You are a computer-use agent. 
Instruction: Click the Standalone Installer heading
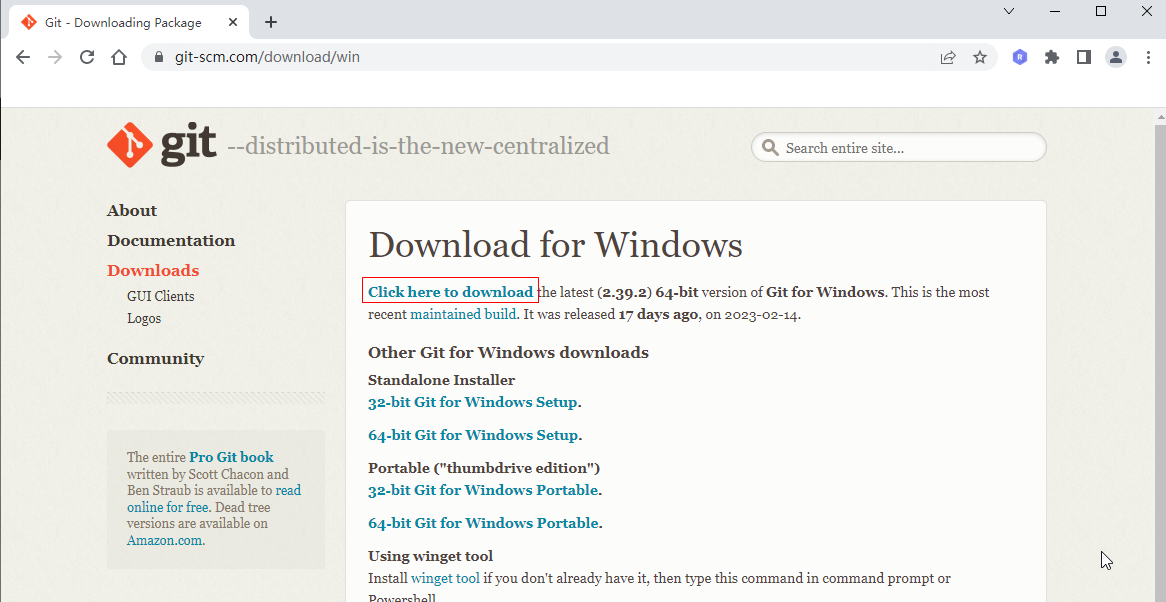[x=441, y=380]
